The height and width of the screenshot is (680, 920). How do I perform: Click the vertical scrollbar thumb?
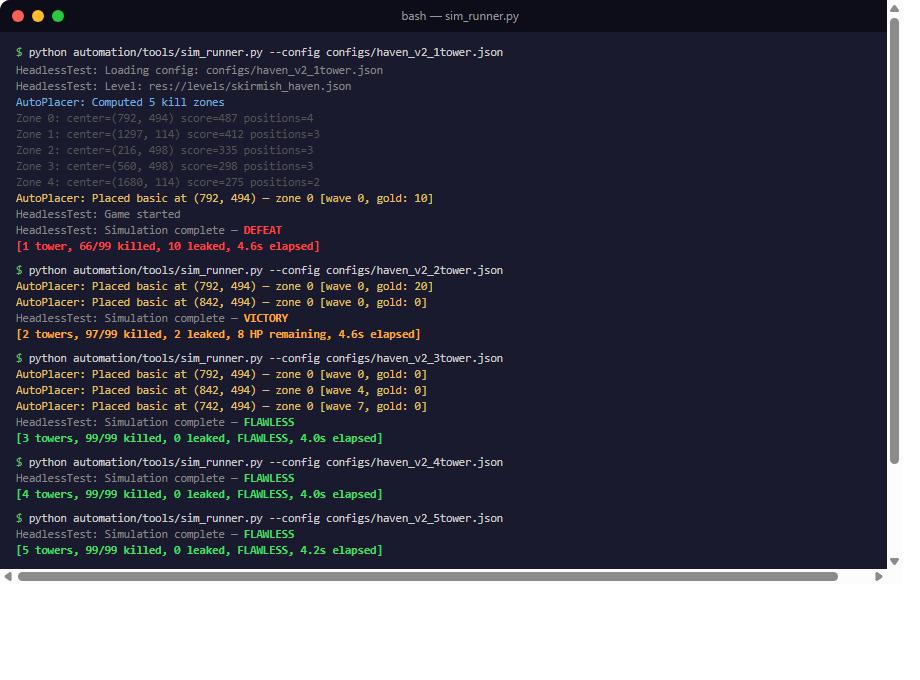pyautogui.click(x=894, y=241)
